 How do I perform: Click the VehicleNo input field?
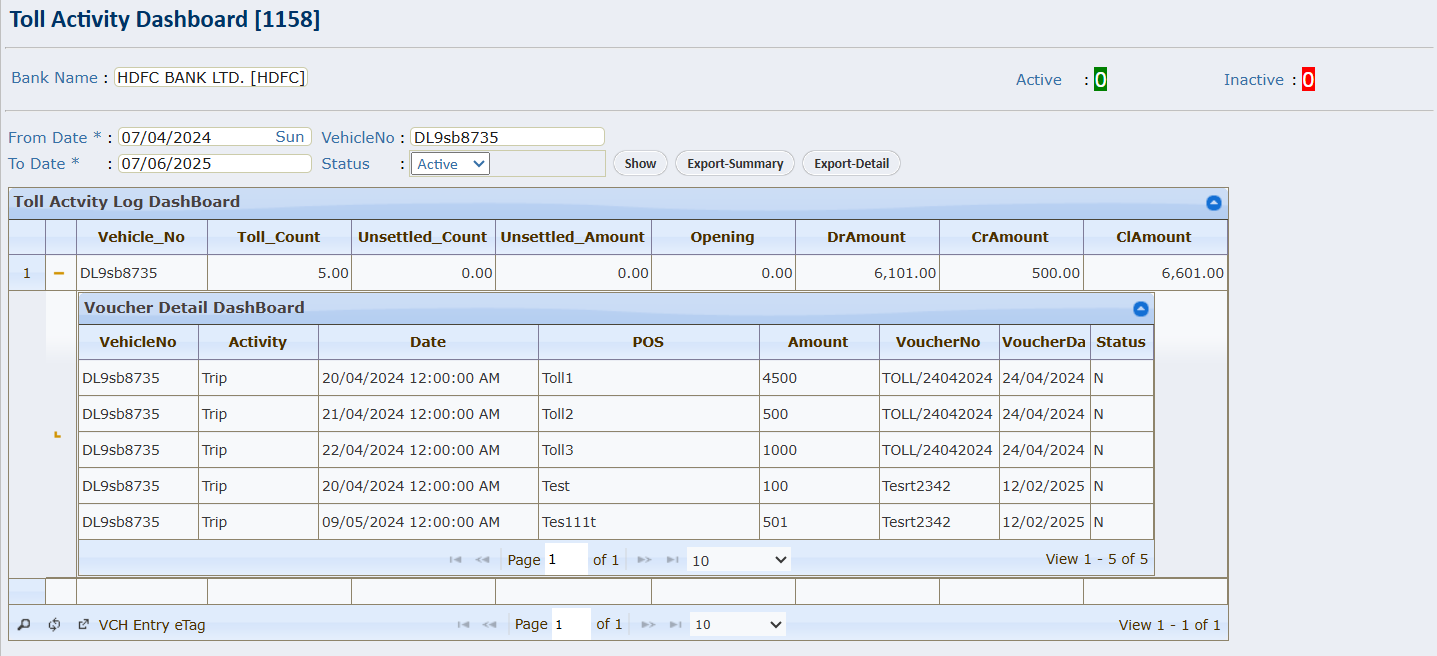pos(507,137)
